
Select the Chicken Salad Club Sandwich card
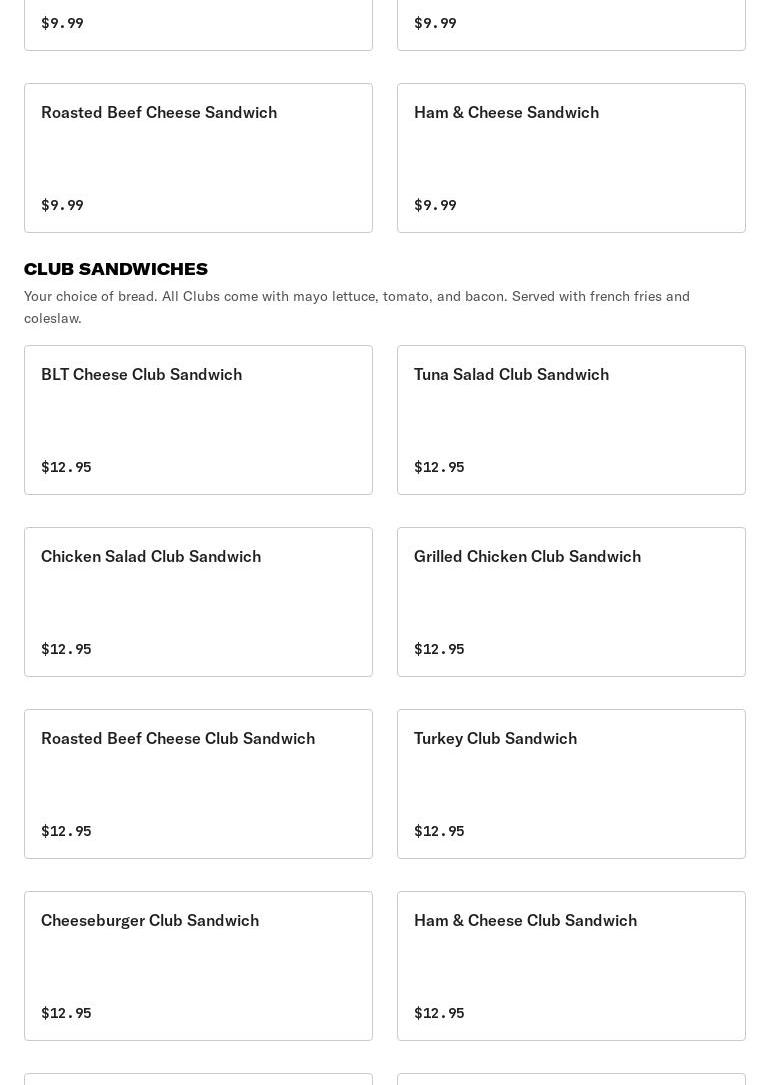(151, 557)
